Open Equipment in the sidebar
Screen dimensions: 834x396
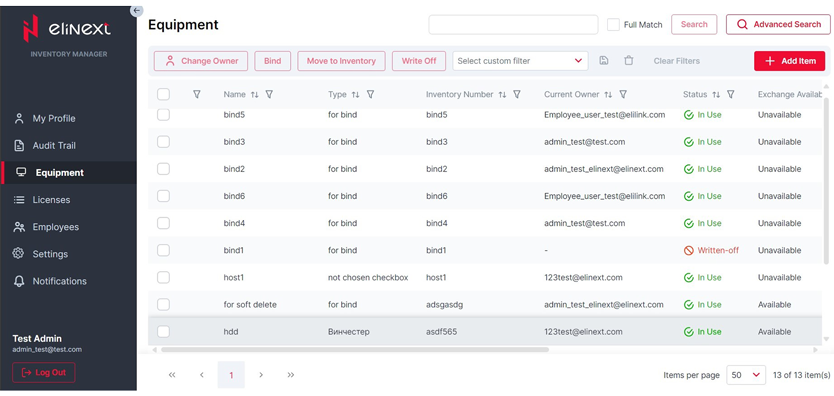(x=68, y=173)
